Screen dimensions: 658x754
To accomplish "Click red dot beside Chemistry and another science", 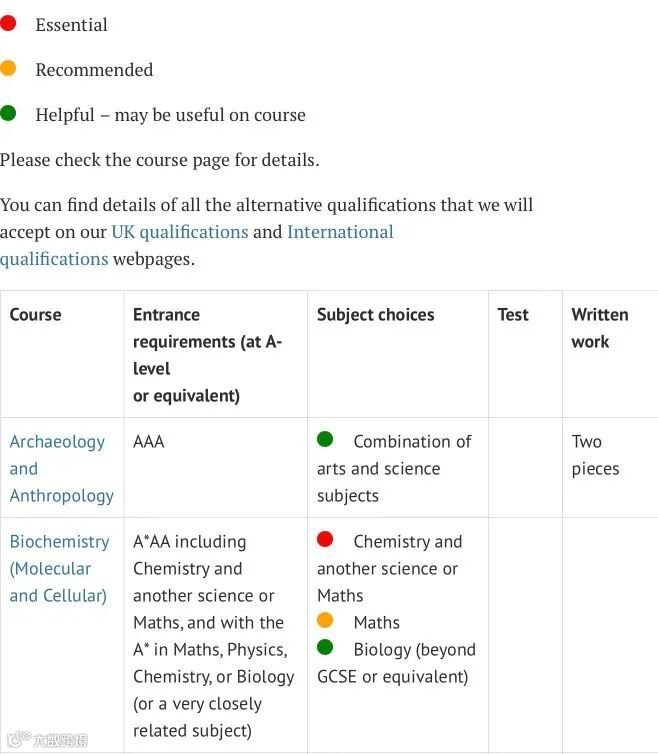I will click(325, 539).
